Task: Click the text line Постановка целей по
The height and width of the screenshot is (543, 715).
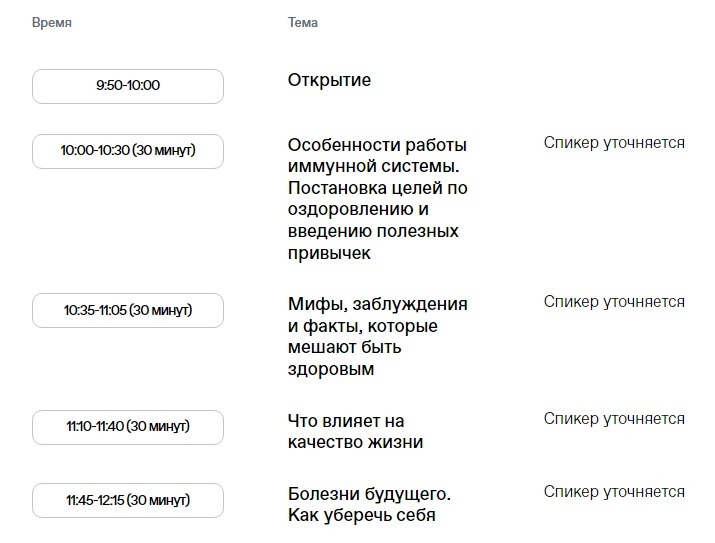Action: (x=378, y=188)
